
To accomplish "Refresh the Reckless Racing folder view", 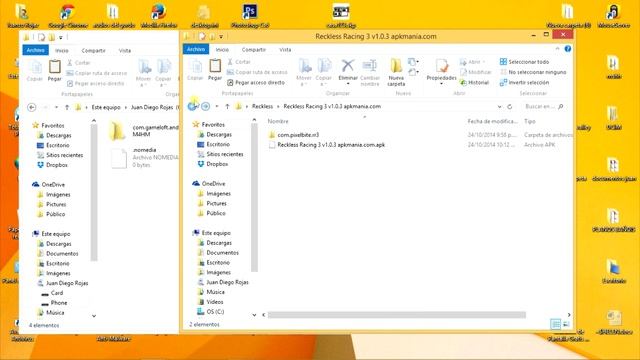I will [509, 107].
